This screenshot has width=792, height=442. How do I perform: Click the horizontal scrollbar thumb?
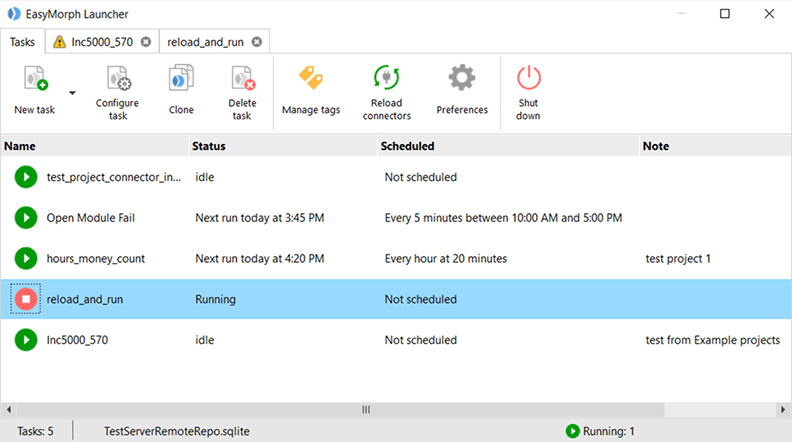(340, 409)
